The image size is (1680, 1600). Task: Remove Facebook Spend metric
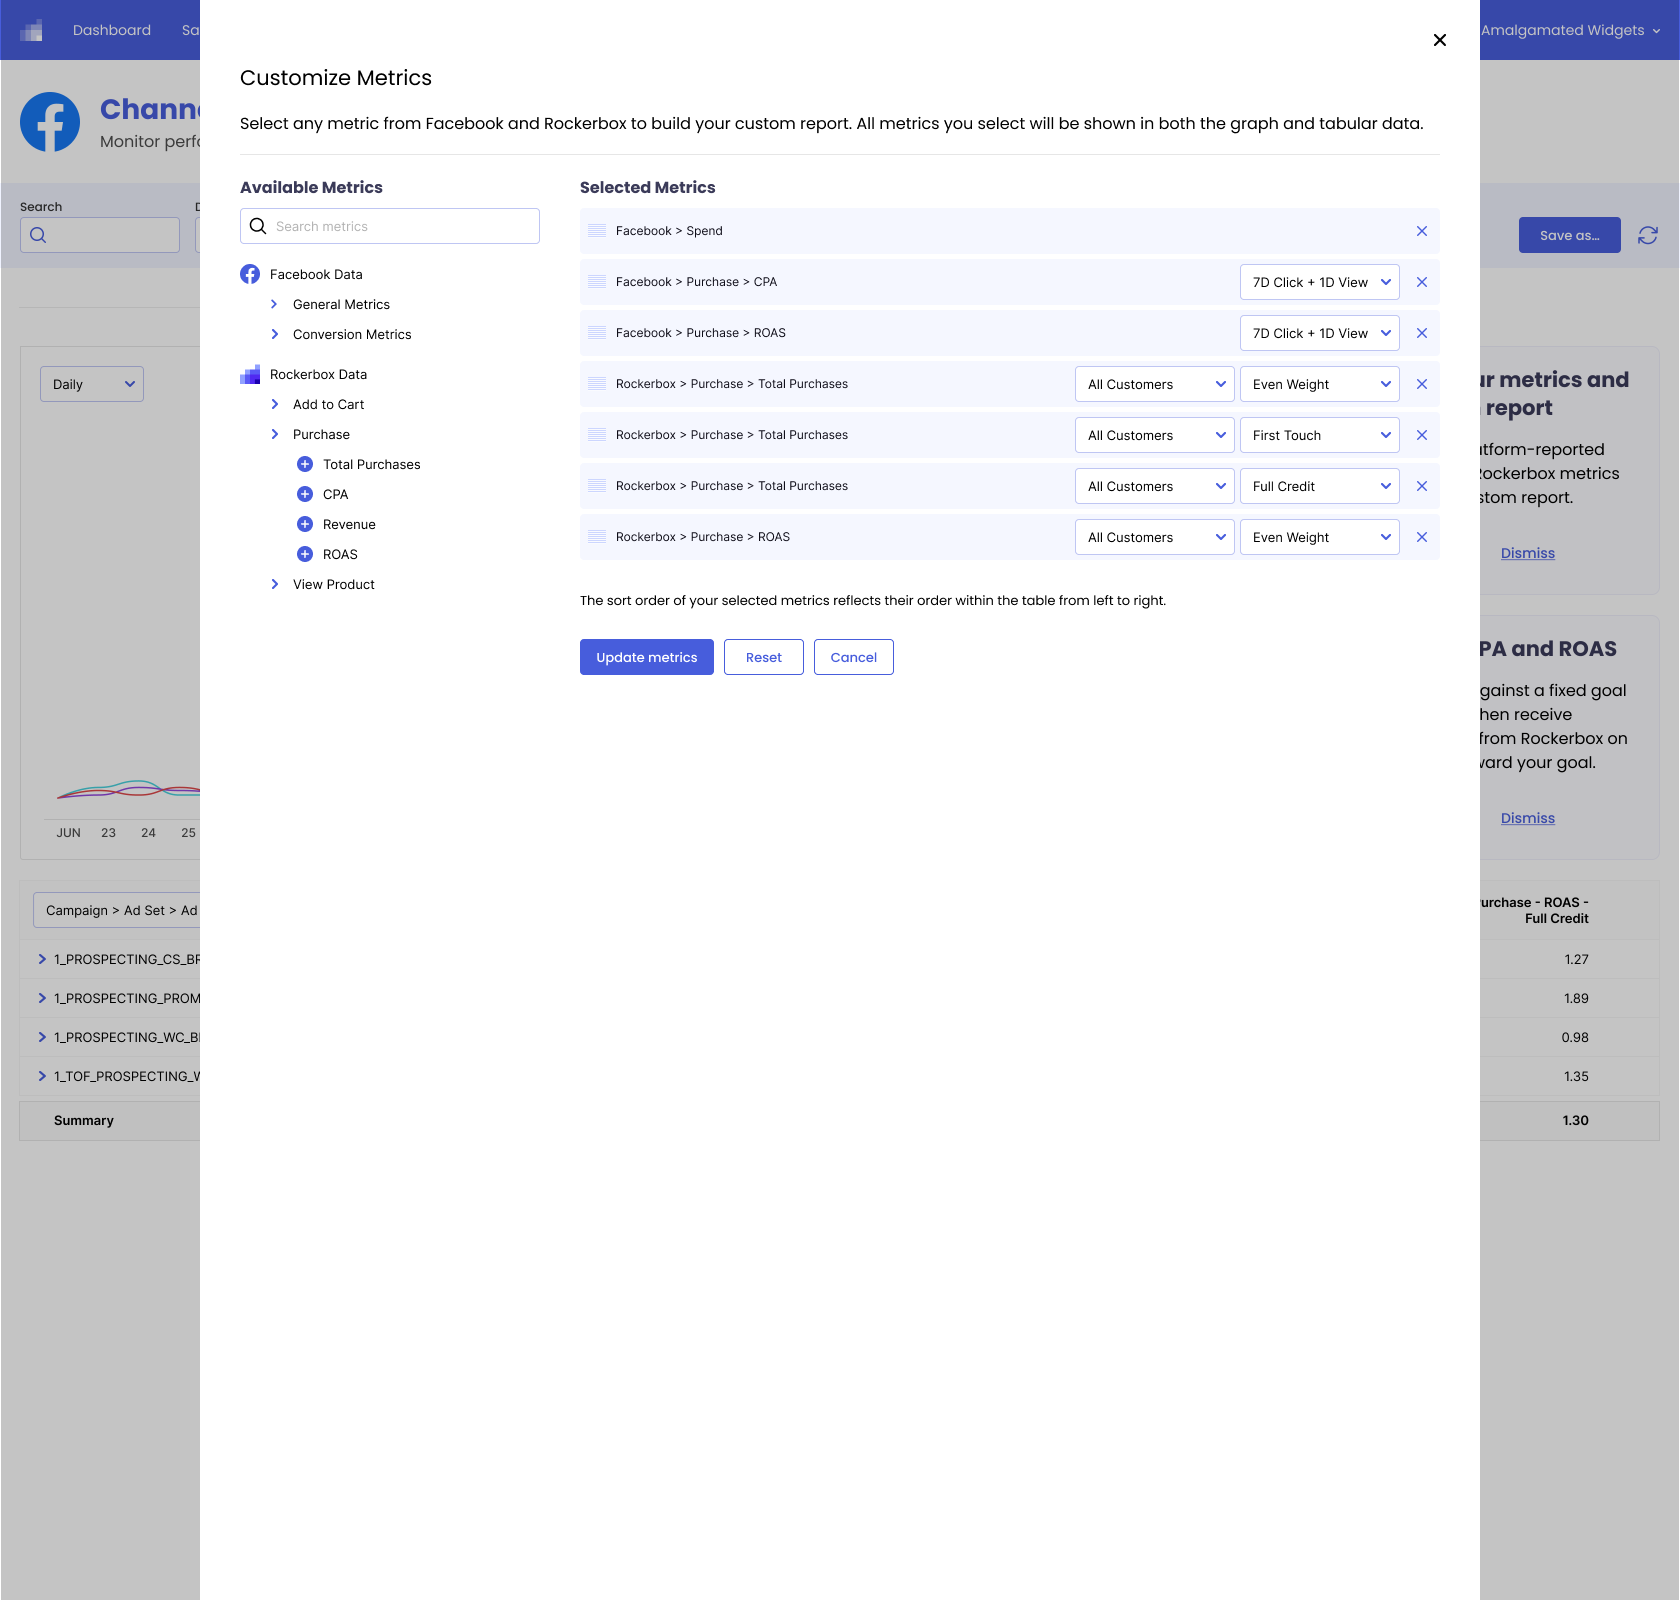(1422, 231)
